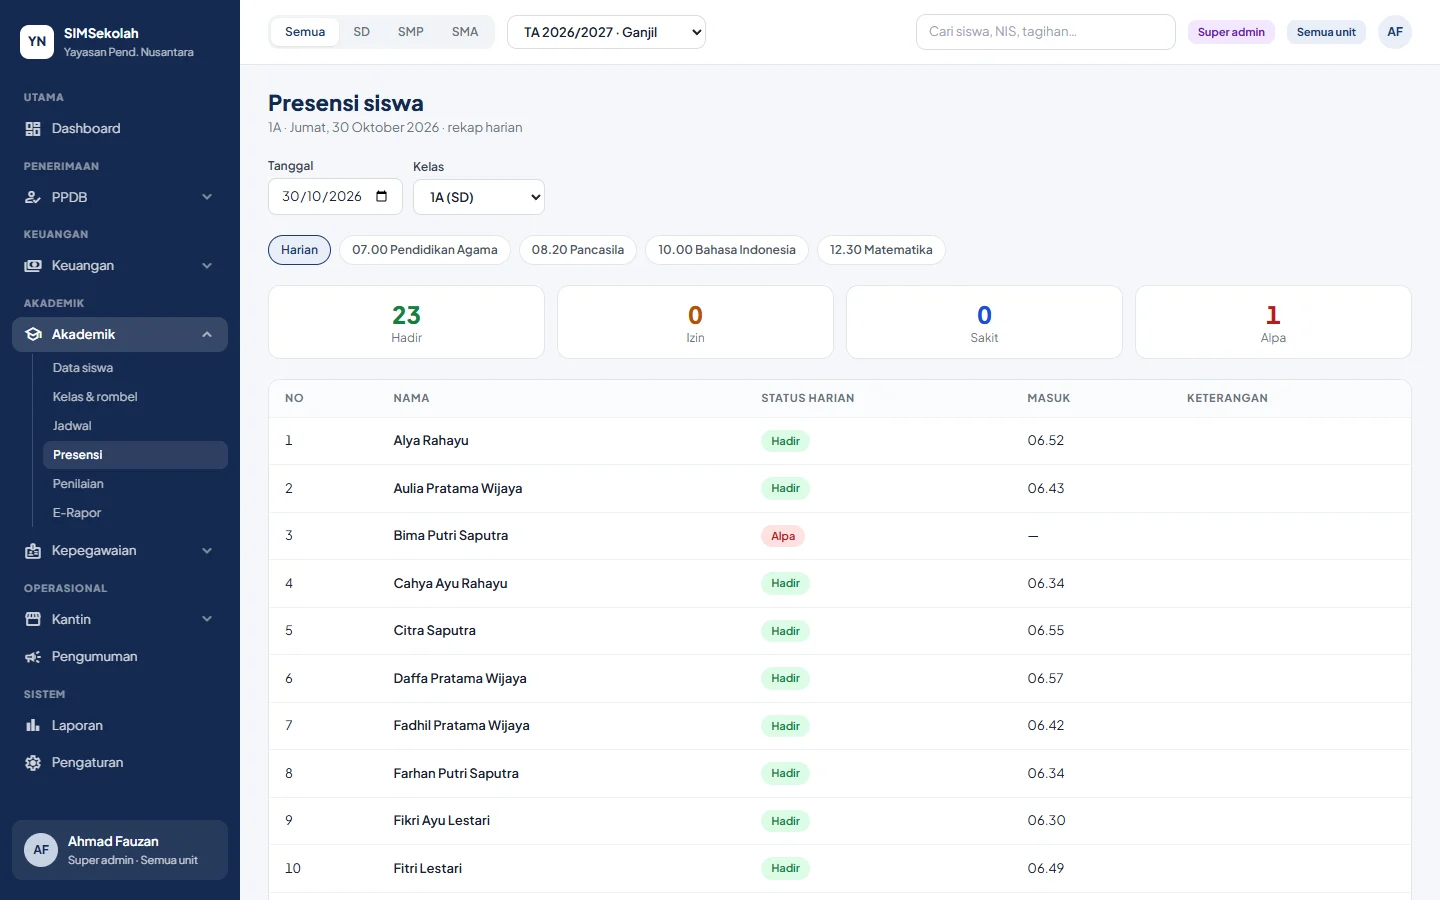Screen dimensions: 1440x900
Task: Switch to the SMA unit tab
Action: coord(465,32)
